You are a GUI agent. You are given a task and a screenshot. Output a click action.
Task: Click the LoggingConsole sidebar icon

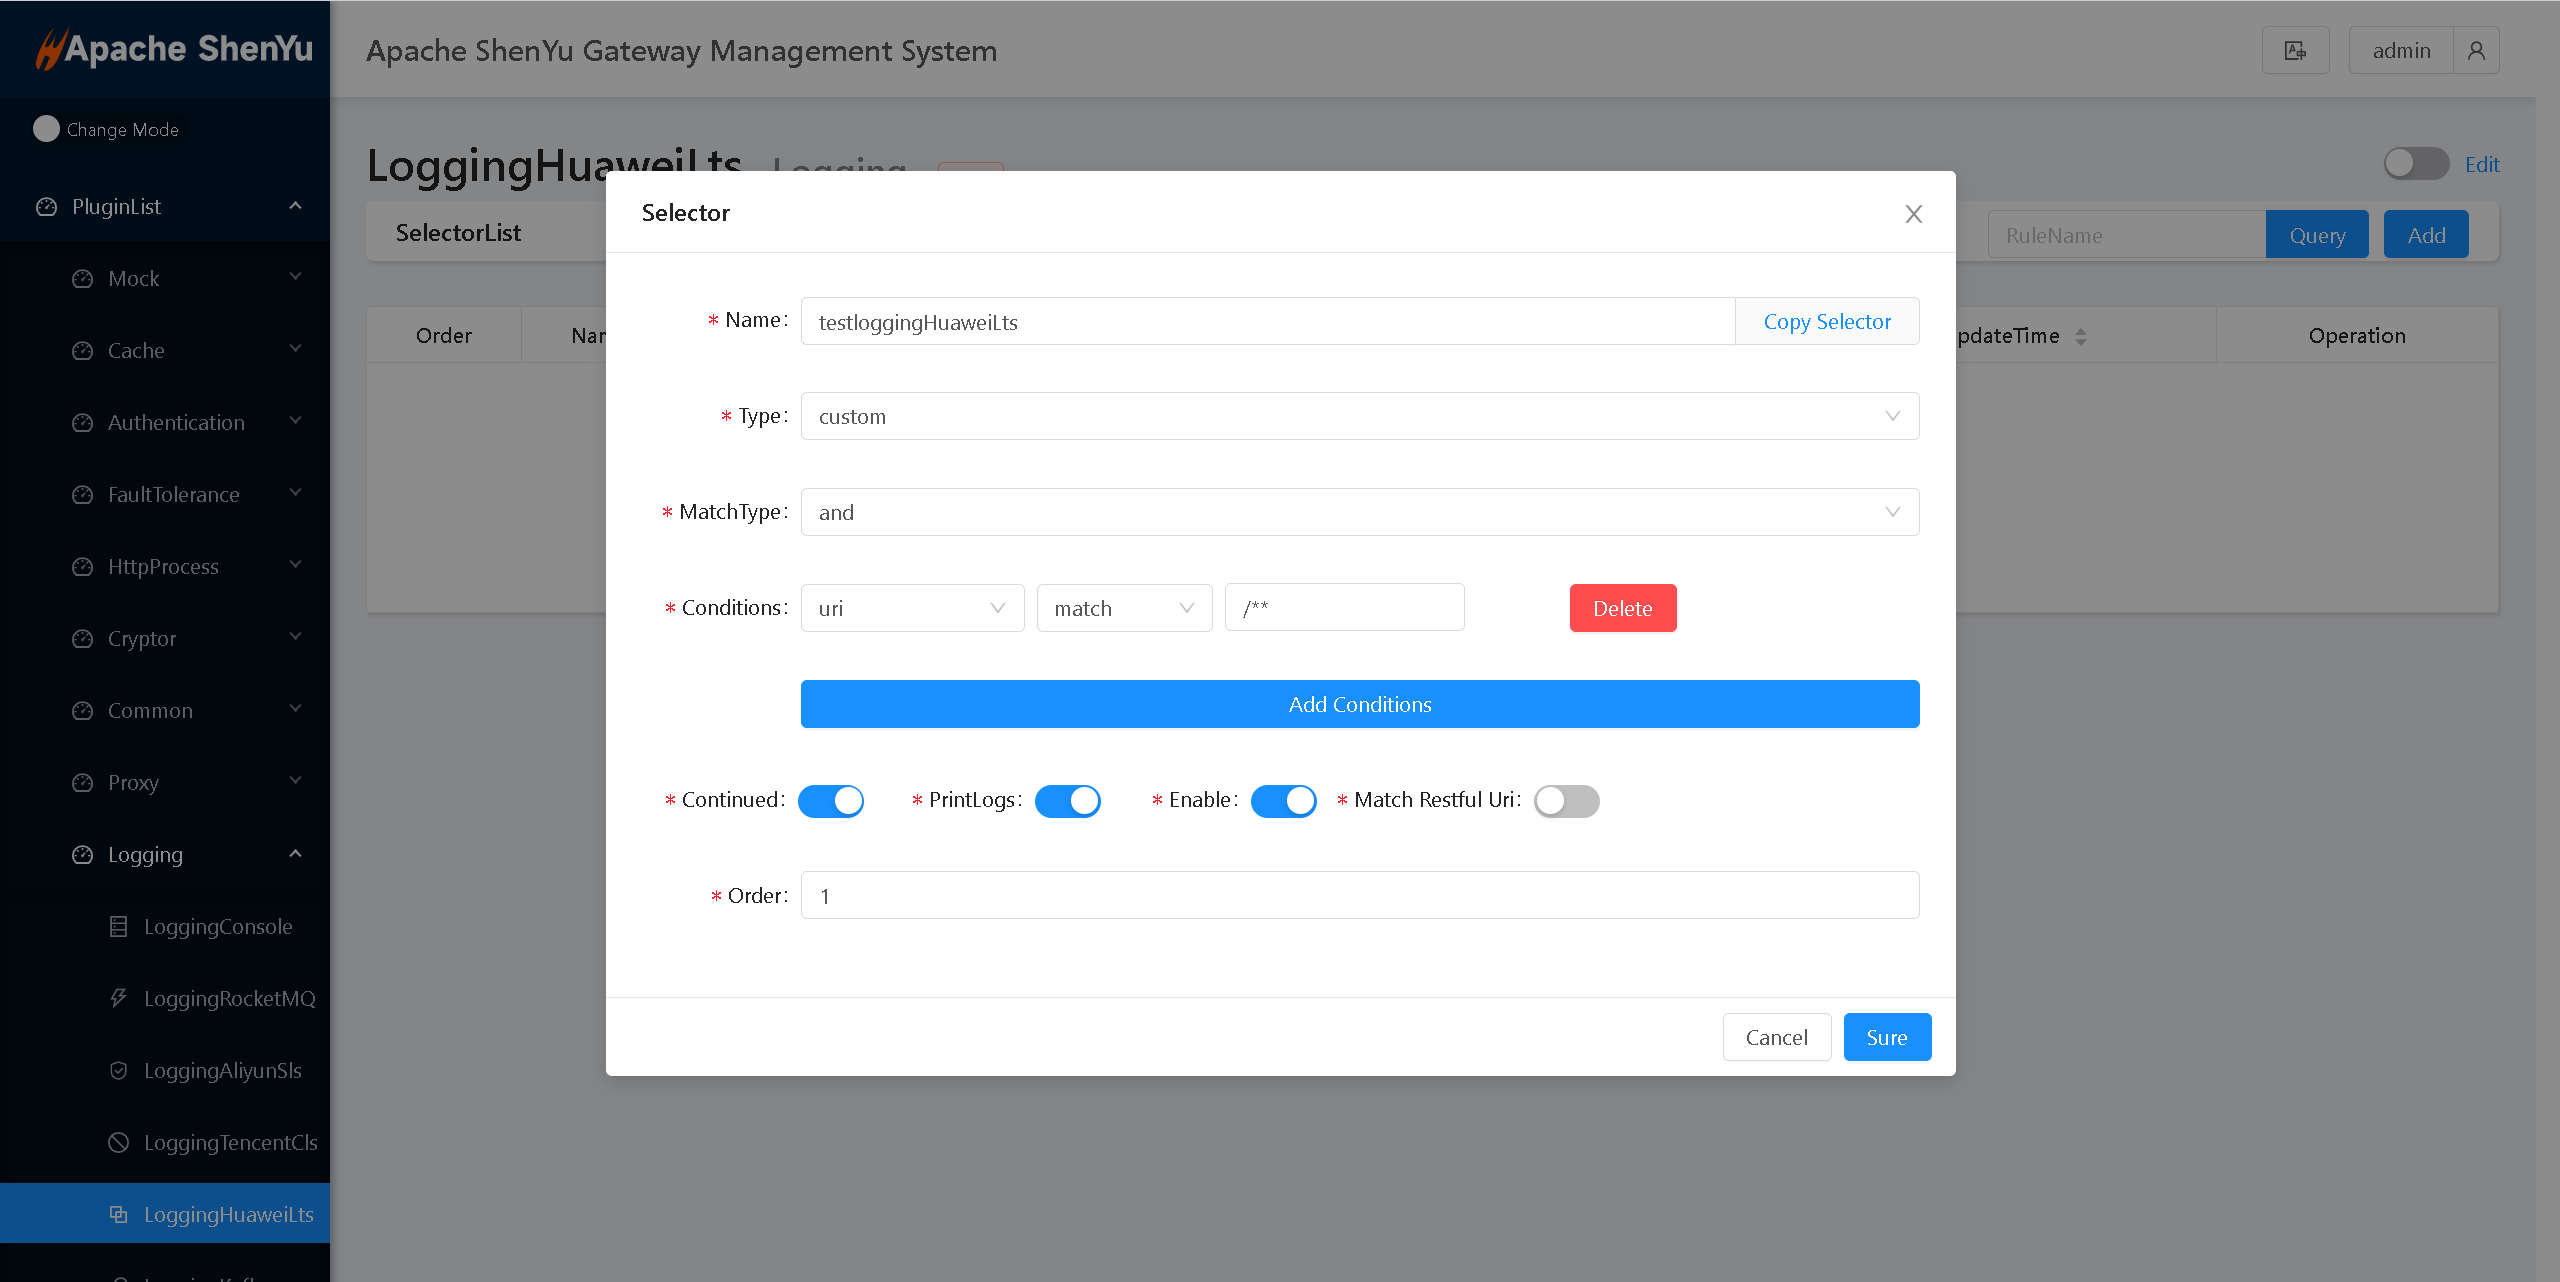119,927
